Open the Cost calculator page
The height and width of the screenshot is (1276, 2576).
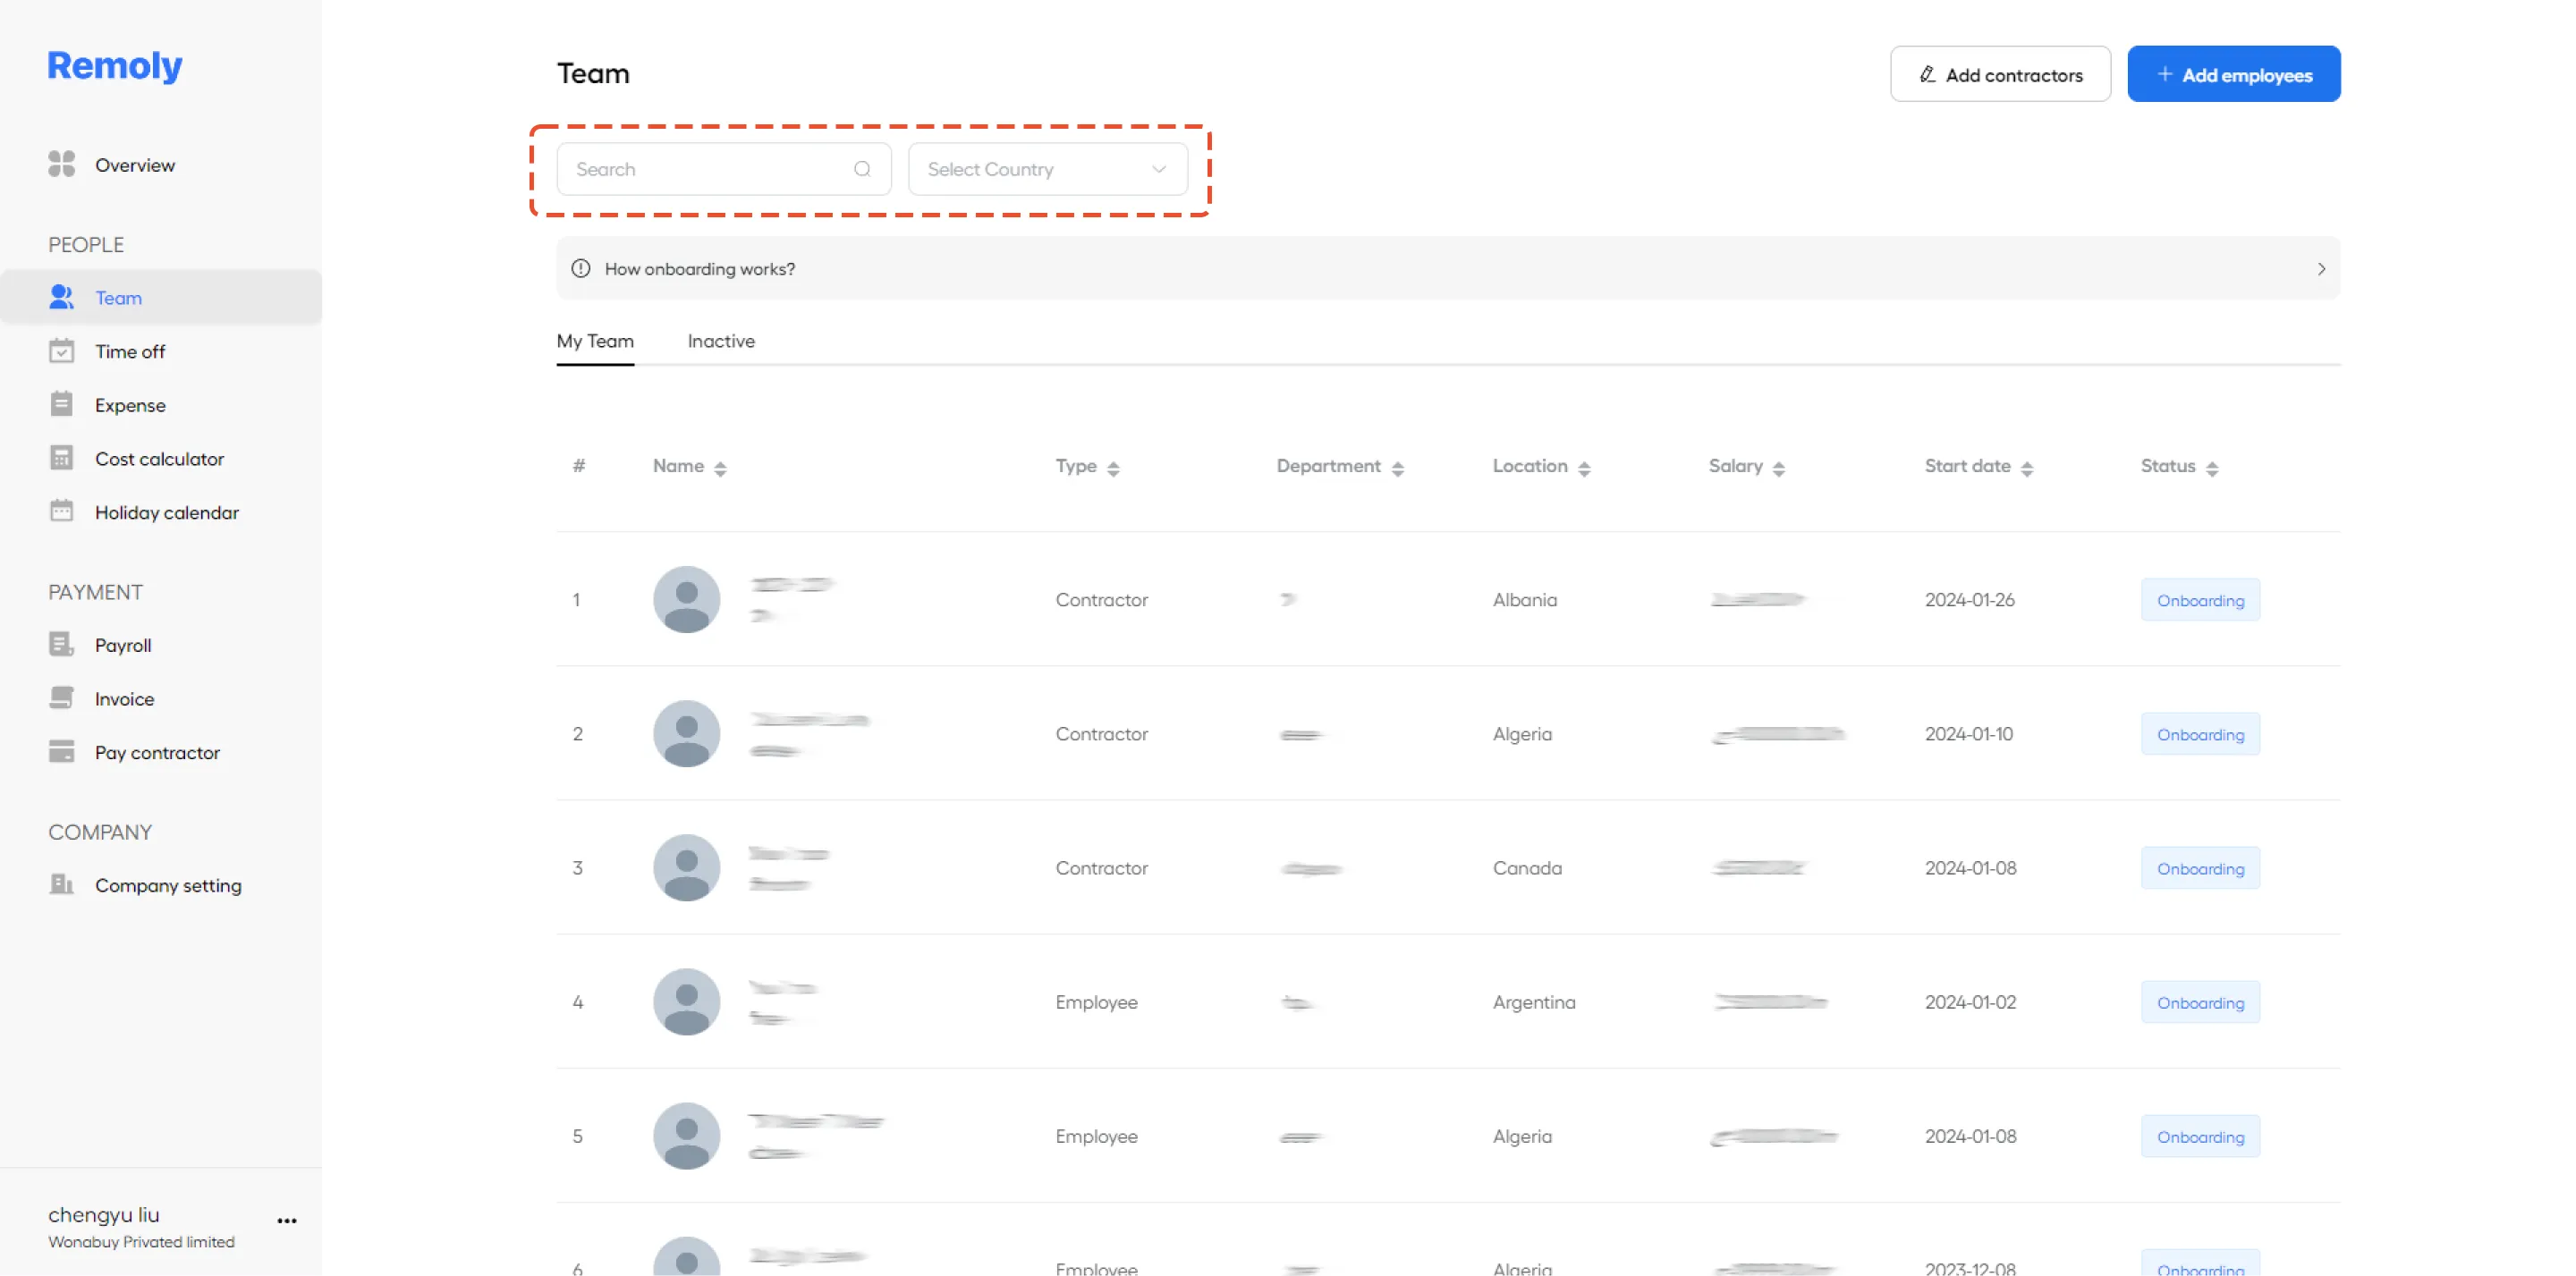point(159,459)
